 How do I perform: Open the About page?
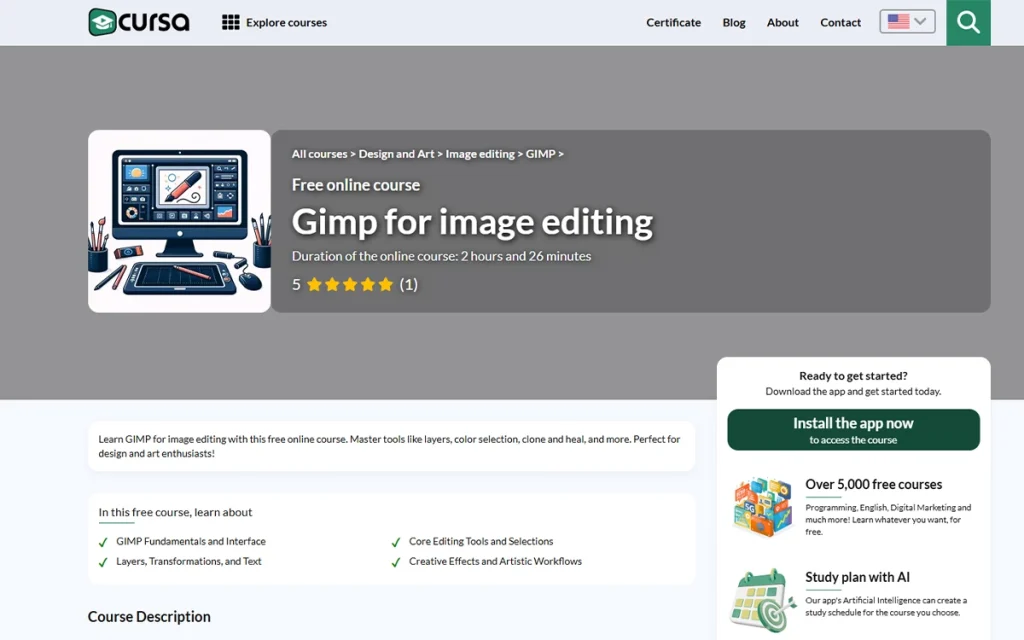[782, 22]
